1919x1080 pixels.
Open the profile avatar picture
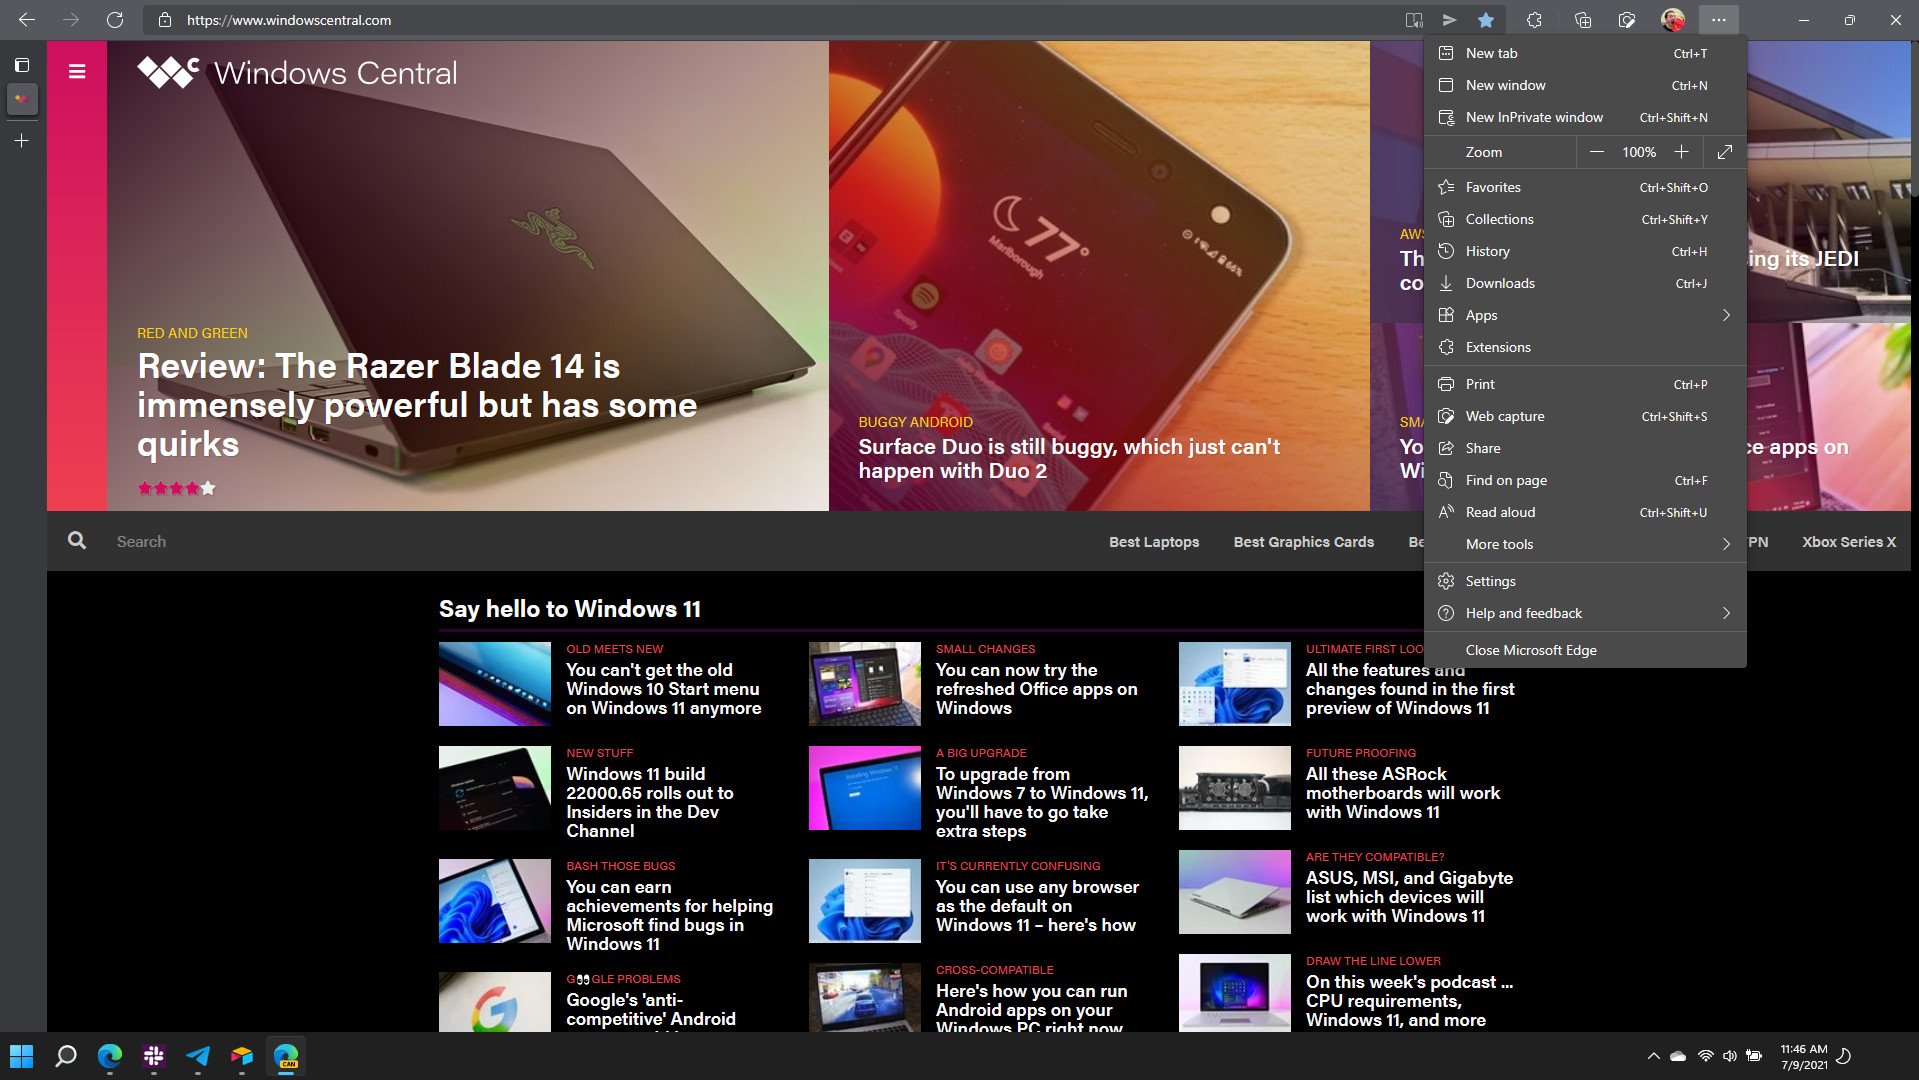point(1672,20)
